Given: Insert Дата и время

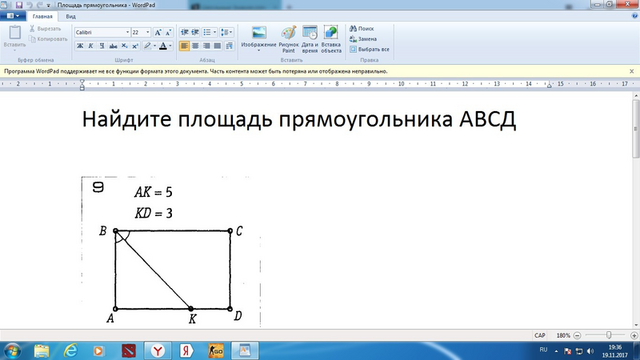Looking at the screenshot, I should 310,39.
